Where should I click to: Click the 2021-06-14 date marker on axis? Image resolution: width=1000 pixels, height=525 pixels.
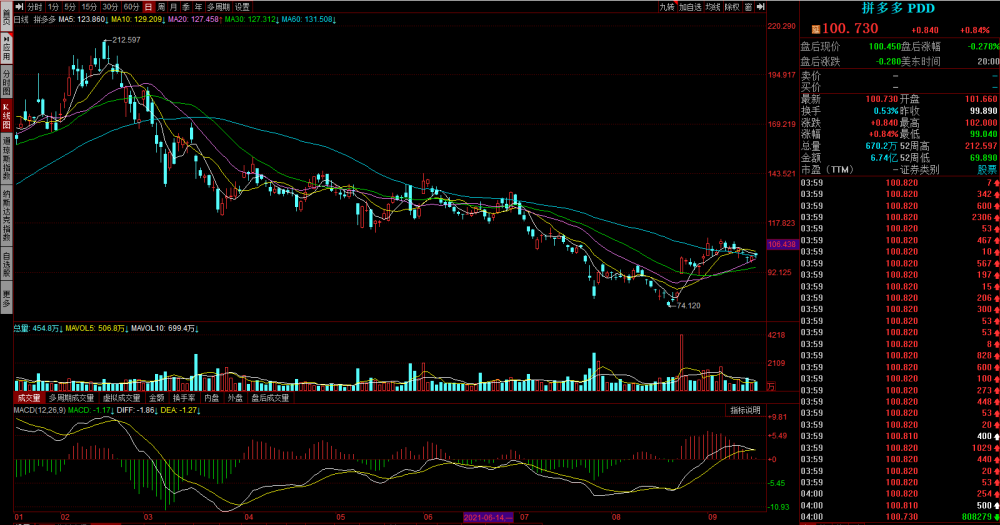[x=488, y=517]
